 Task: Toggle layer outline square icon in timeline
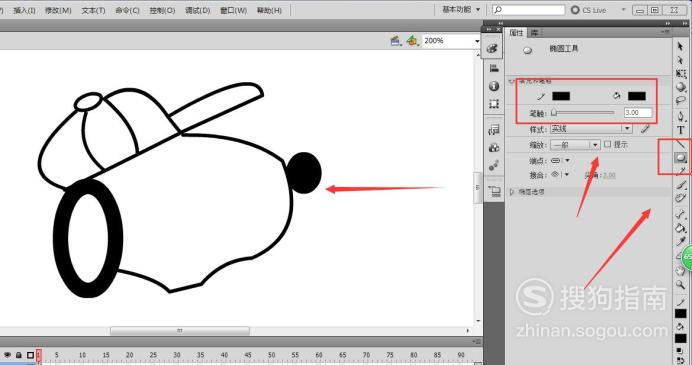30,355
